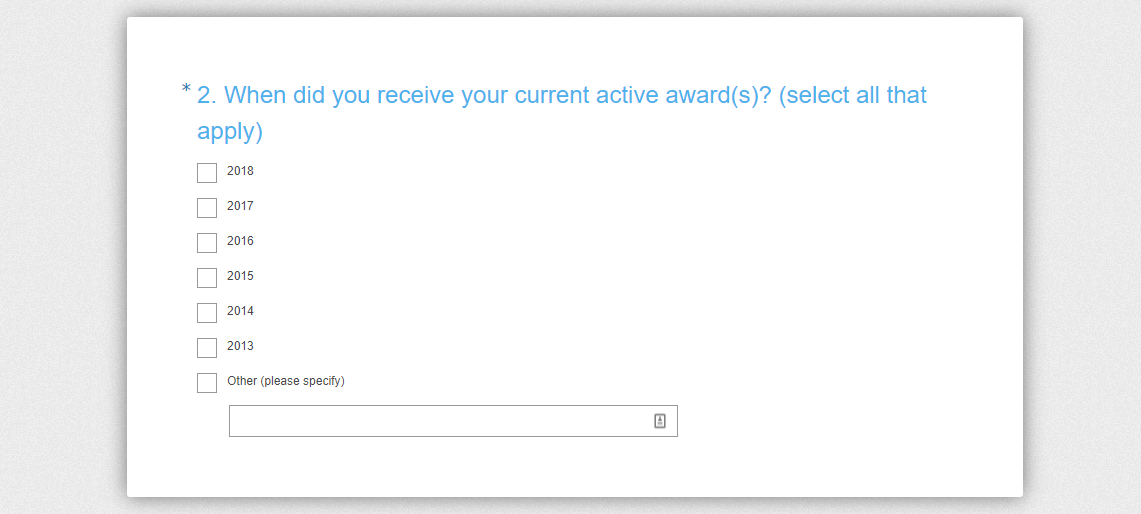Viewport: 1141px width, 514px height.
Task: Select the 2016 checkbox
Action: coord(207,243)
